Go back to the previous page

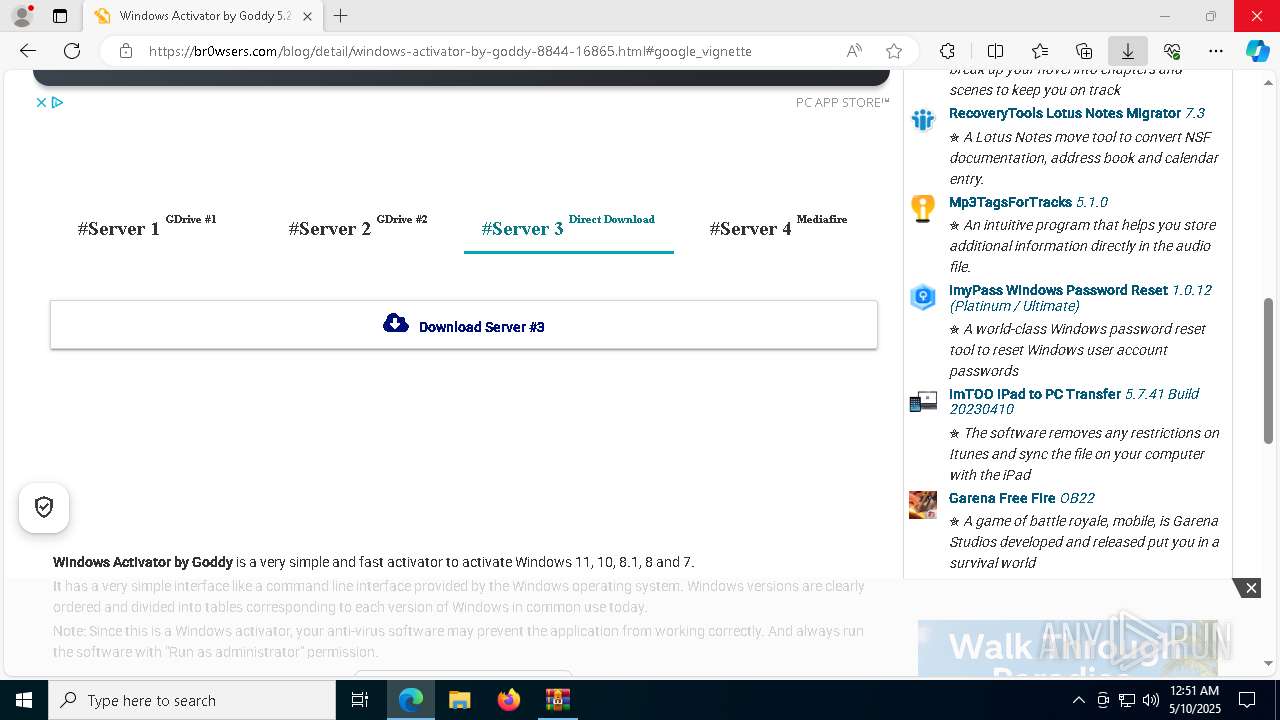click(x=28, y=51)
